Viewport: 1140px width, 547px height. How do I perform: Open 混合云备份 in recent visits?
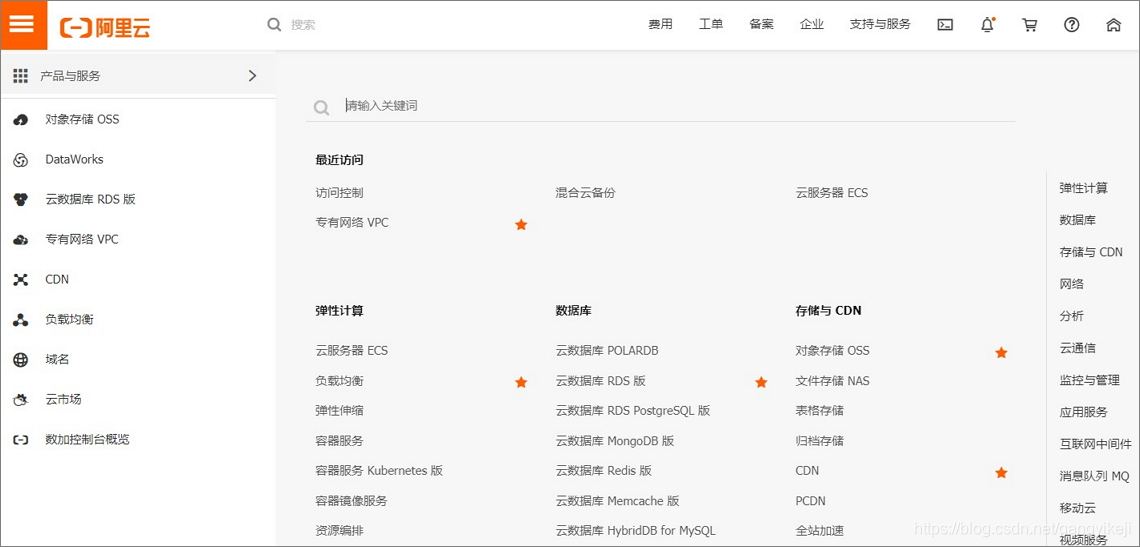[x=585, y=193]
